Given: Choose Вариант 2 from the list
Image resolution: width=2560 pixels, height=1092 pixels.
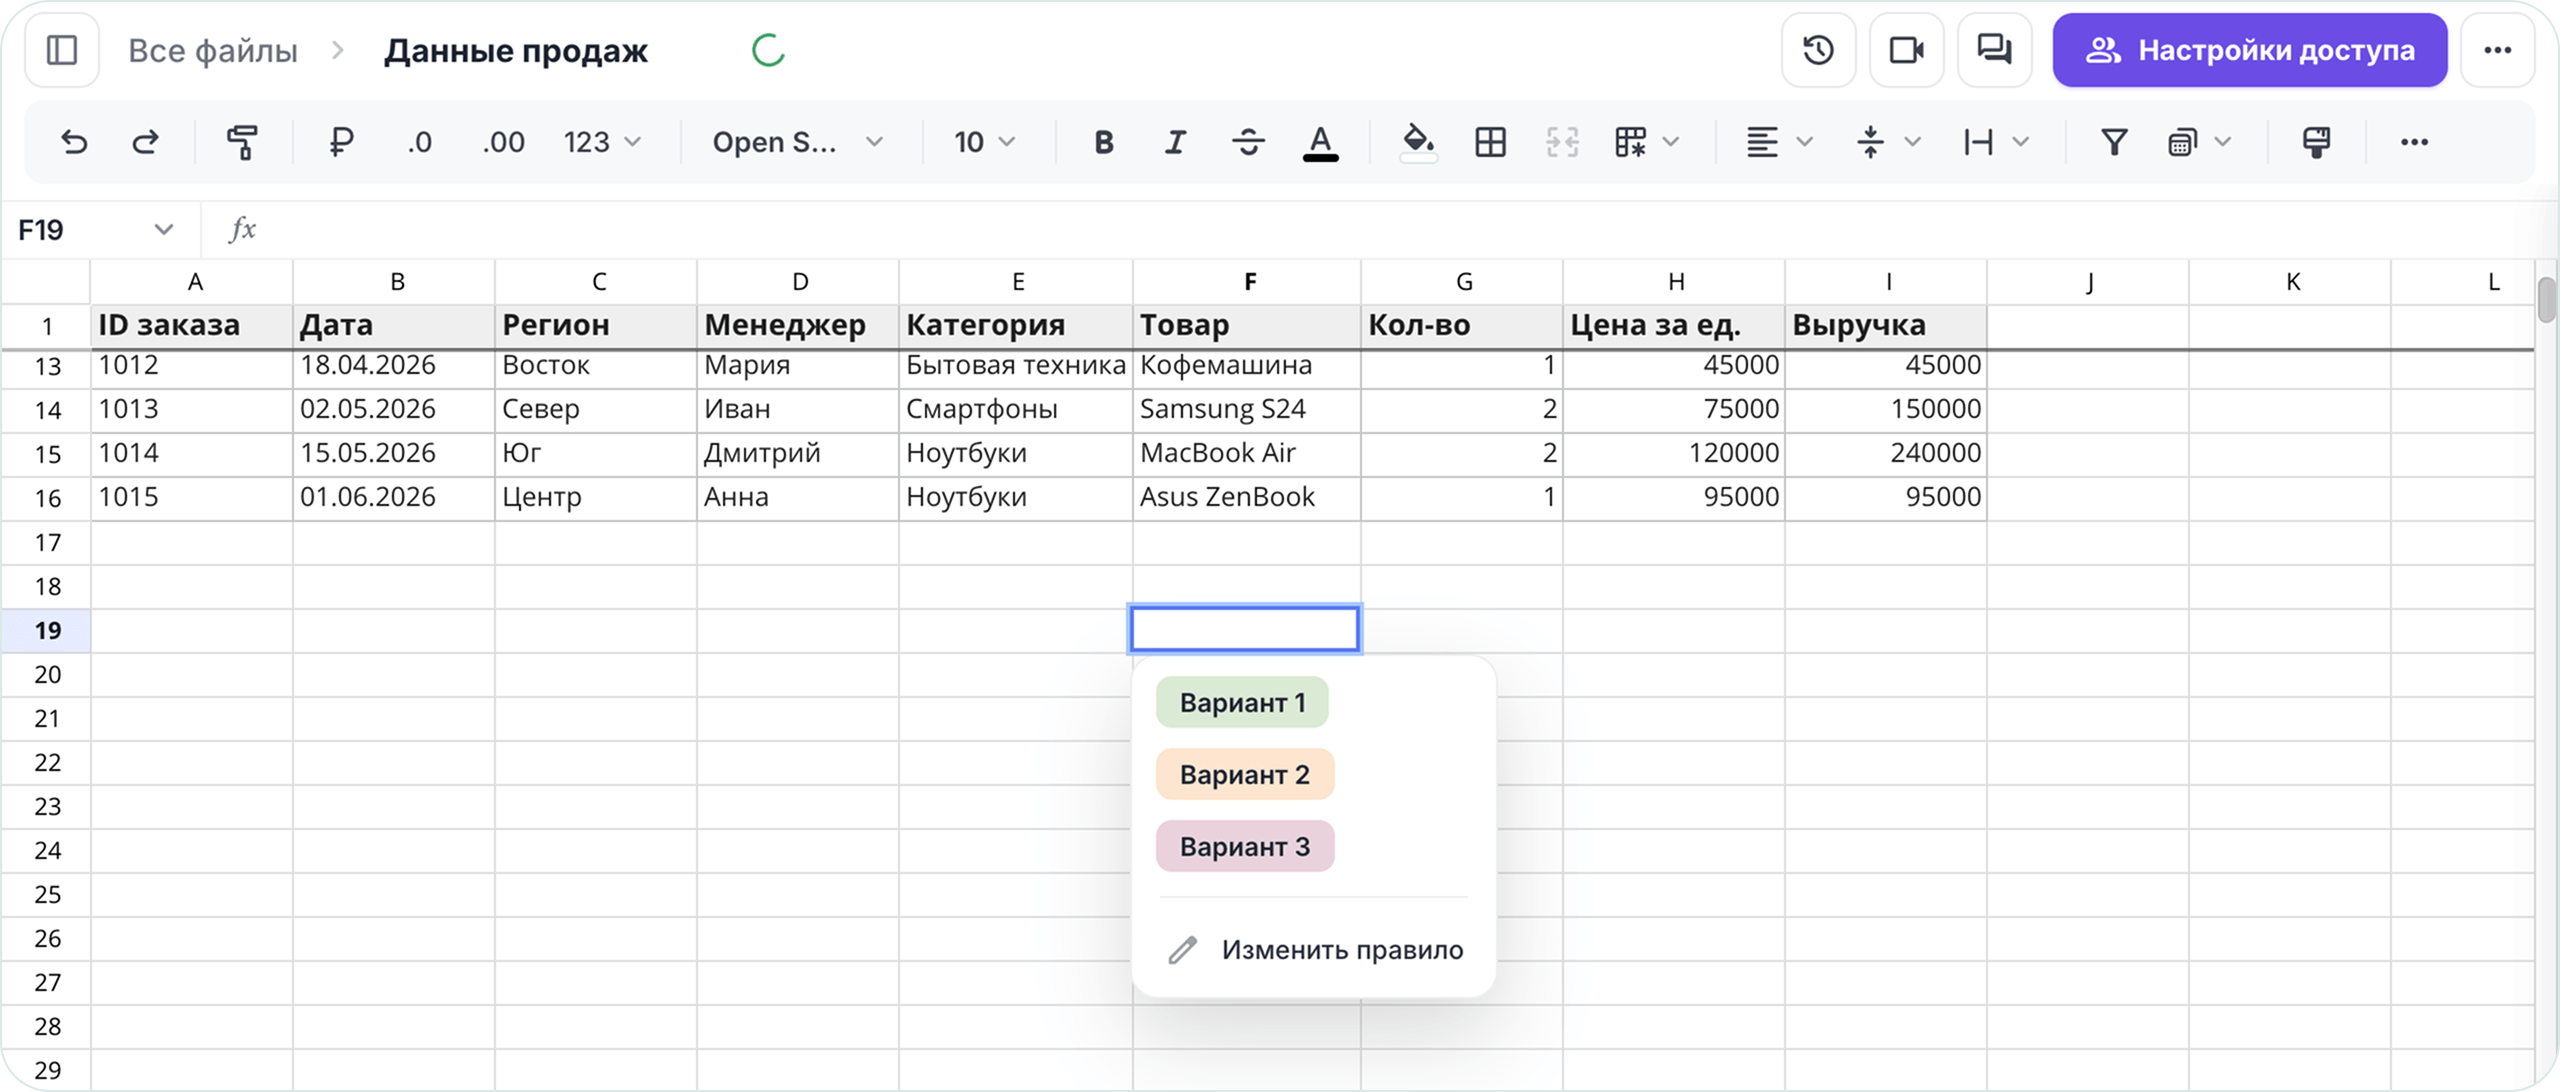Looking at the screenshot, I should (1245, 775).
